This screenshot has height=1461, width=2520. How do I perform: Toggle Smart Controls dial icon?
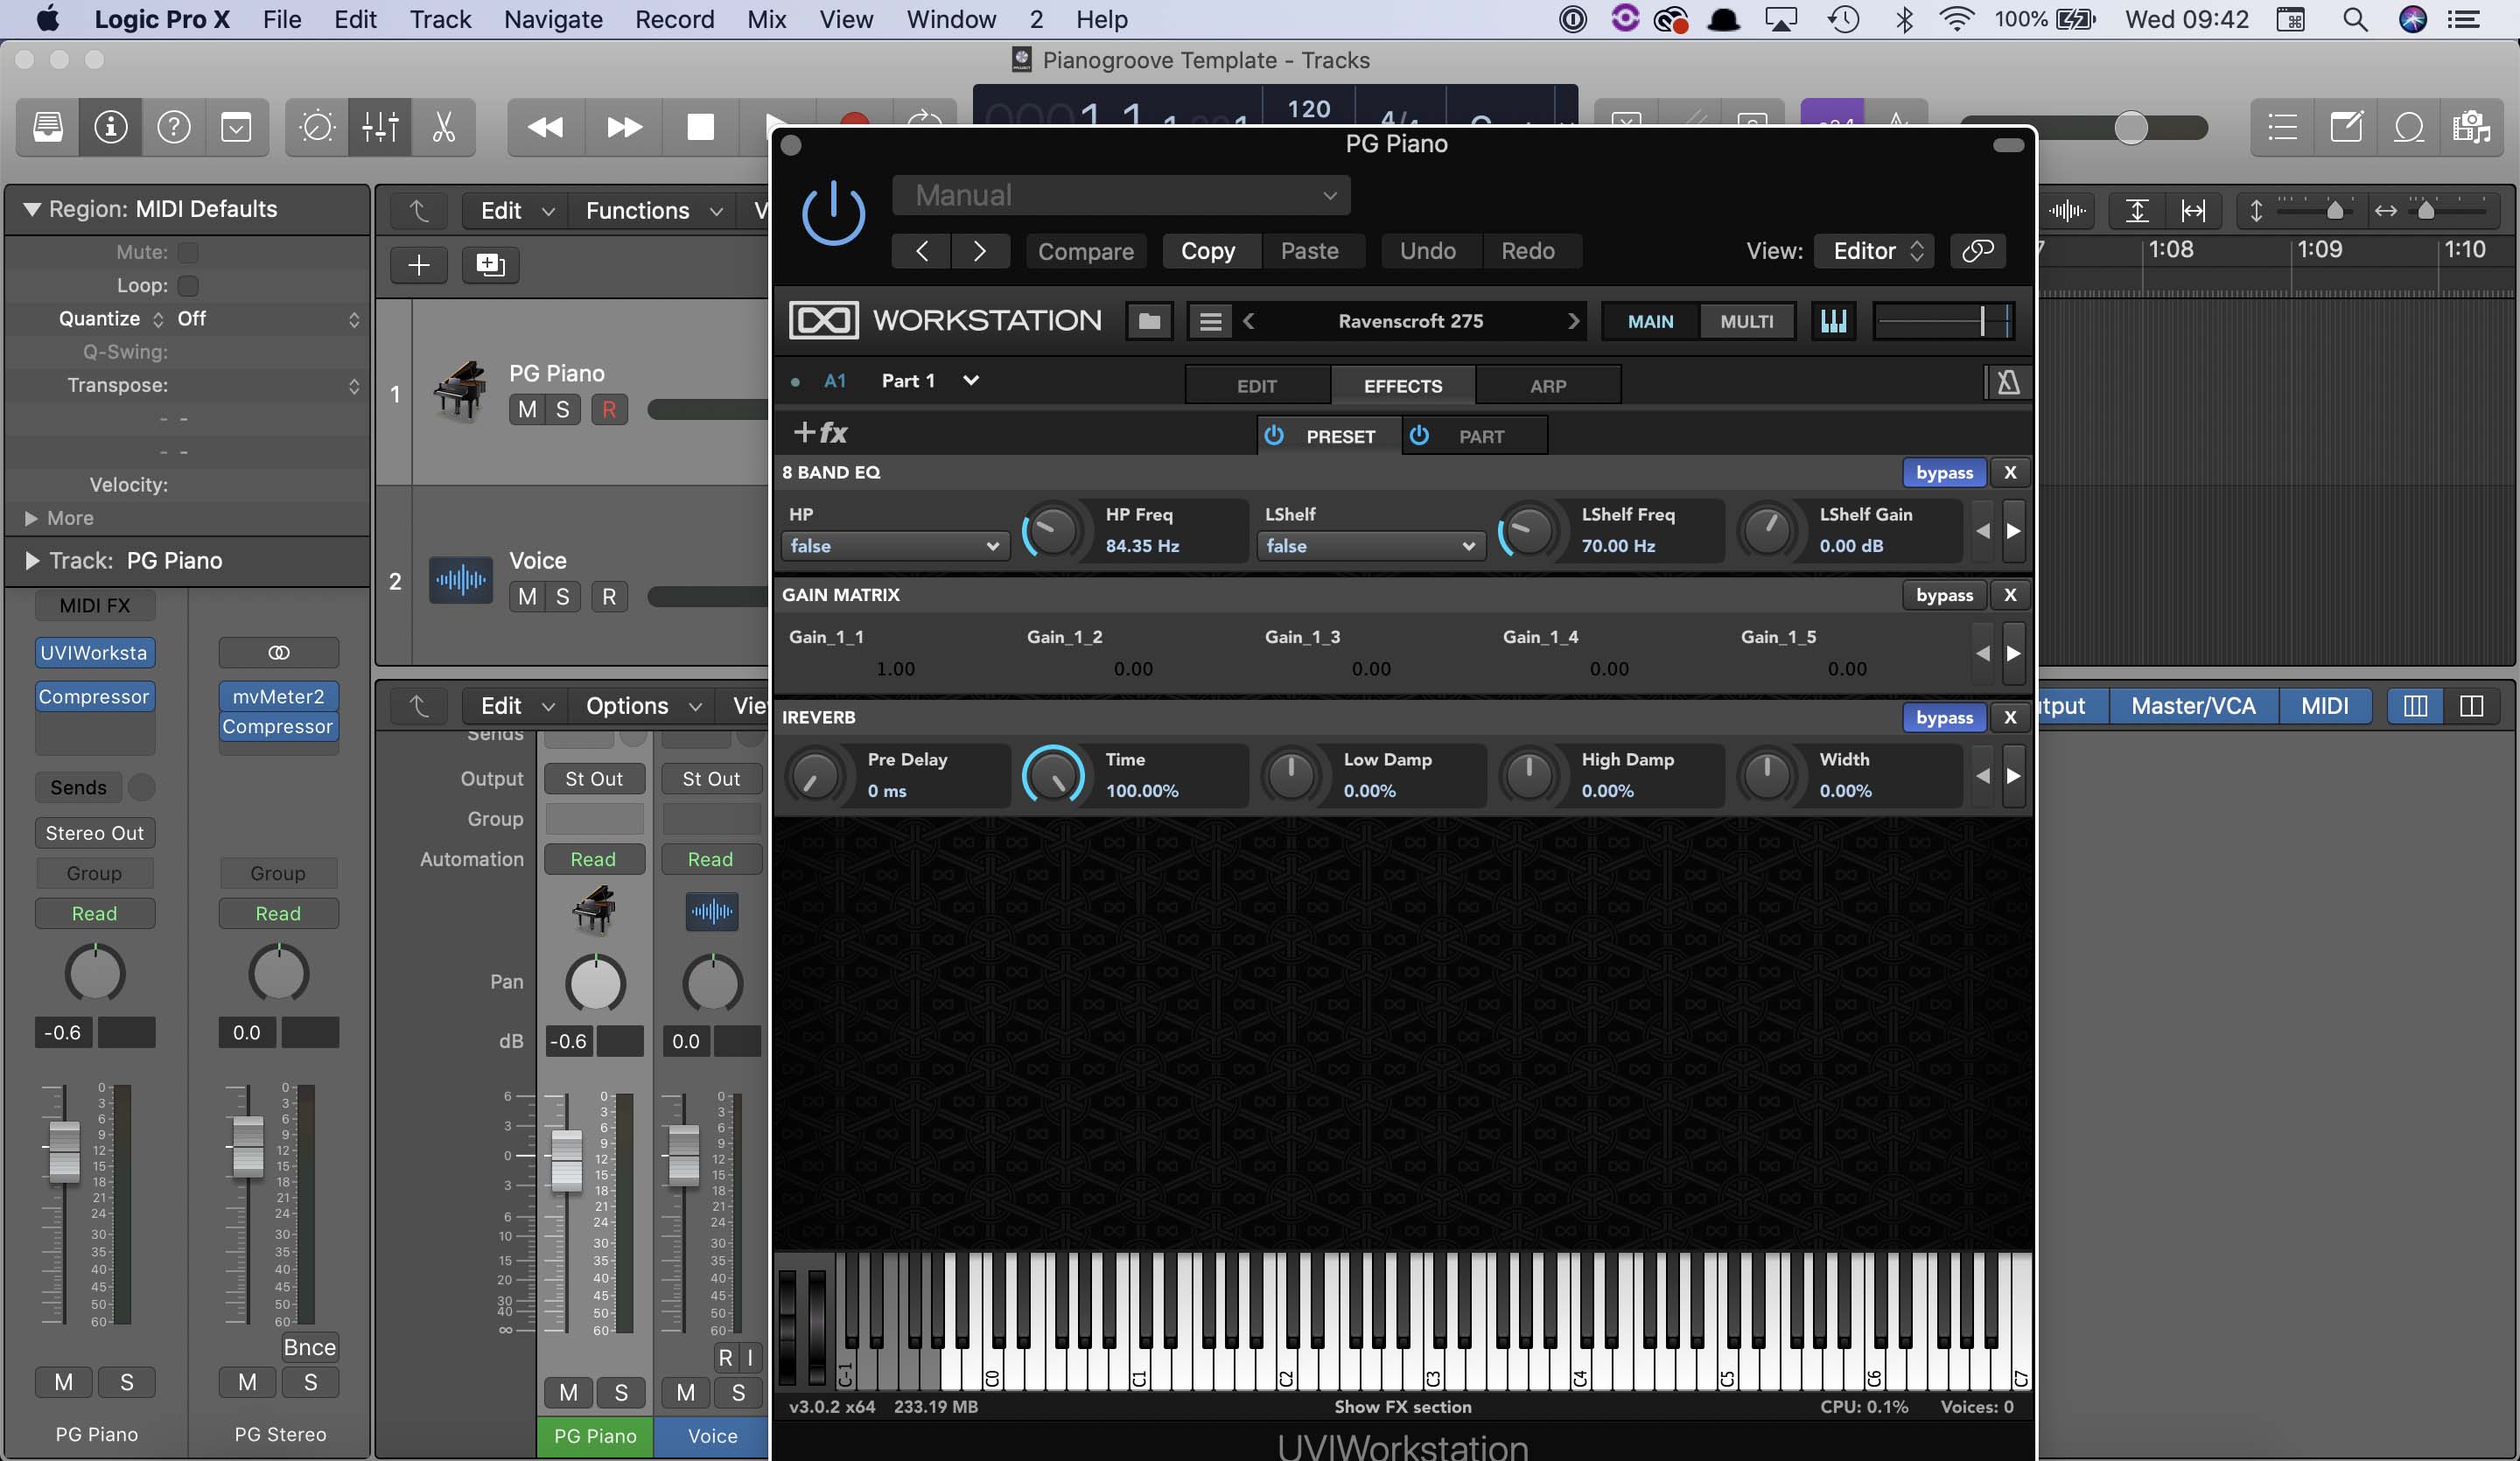click(317, 127)
